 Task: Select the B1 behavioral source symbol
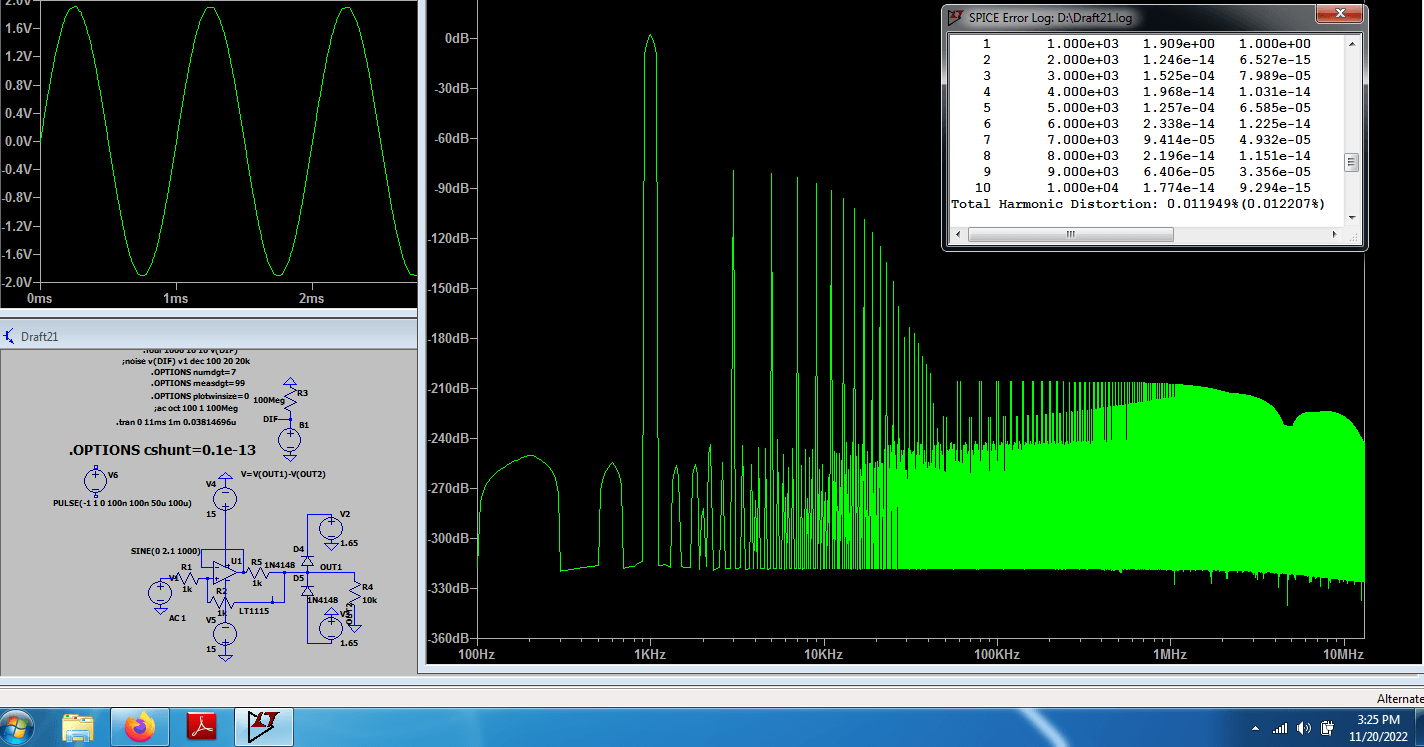[x=290, y=439]
